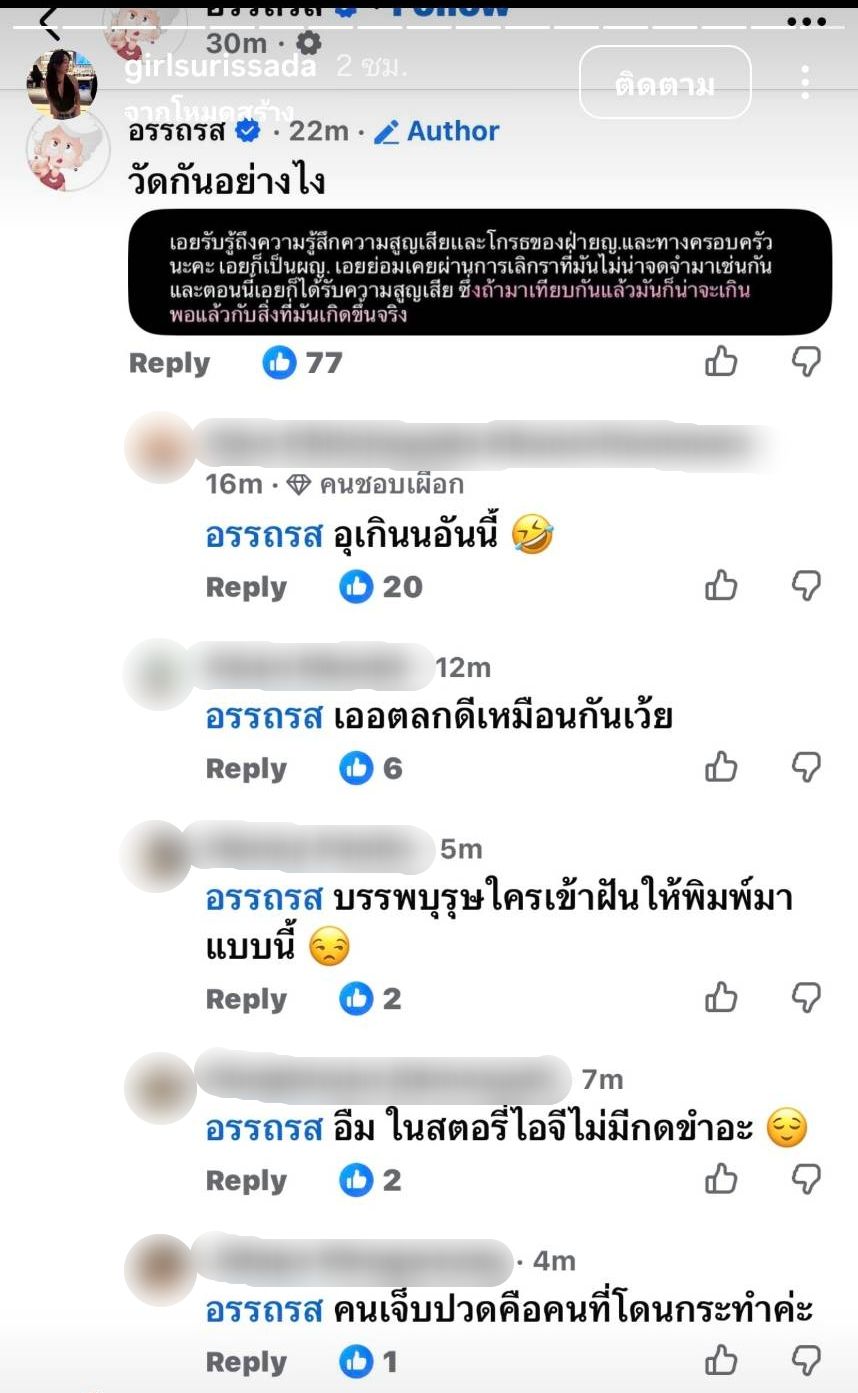This screenshot has height=1393, width=858.
Task: Dislike the comment อุเกินนอันนี้
Action: [x=806, y=586]
